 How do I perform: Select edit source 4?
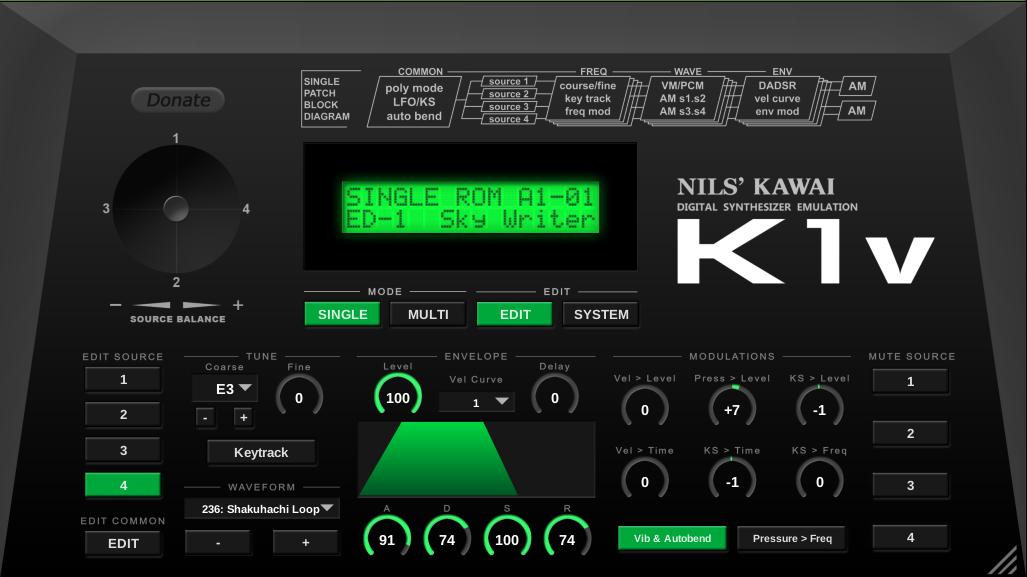[x=123, y=485]
